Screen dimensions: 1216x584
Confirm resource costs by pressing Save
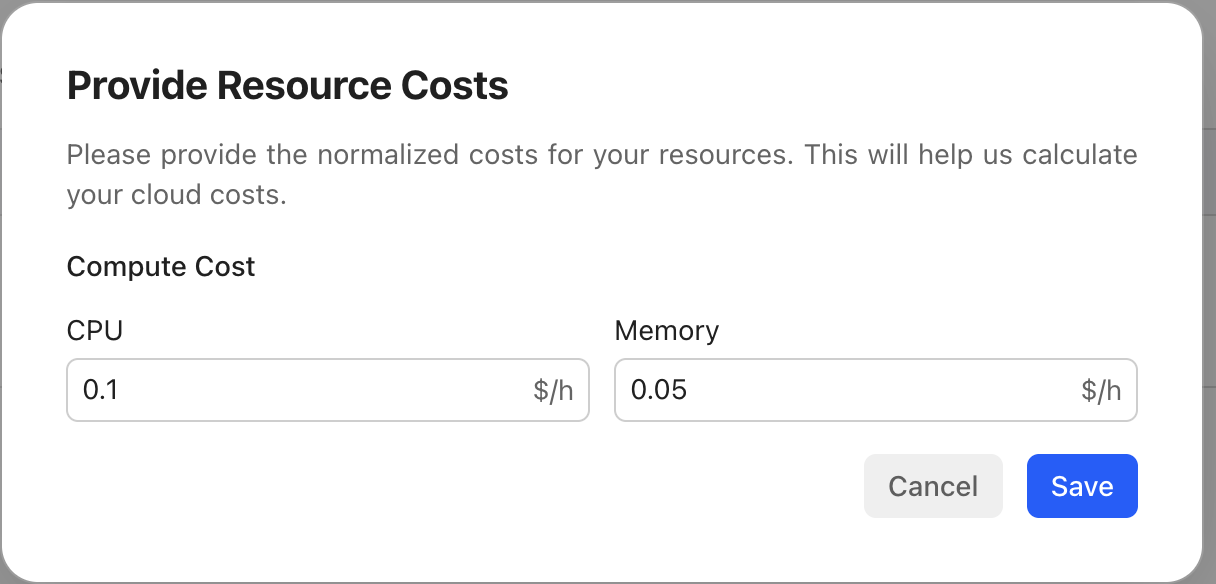click(1082, 486)
